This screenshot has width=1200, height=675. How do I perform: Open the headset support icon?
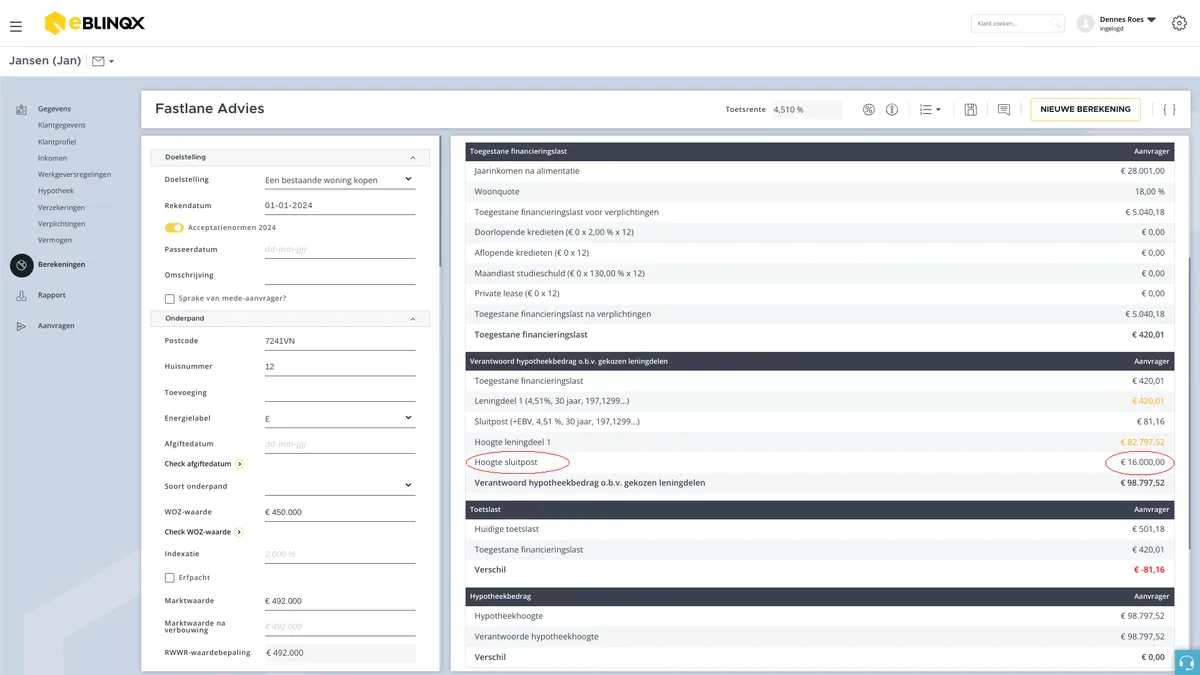pyautogui.click(x=1187, y=662)
